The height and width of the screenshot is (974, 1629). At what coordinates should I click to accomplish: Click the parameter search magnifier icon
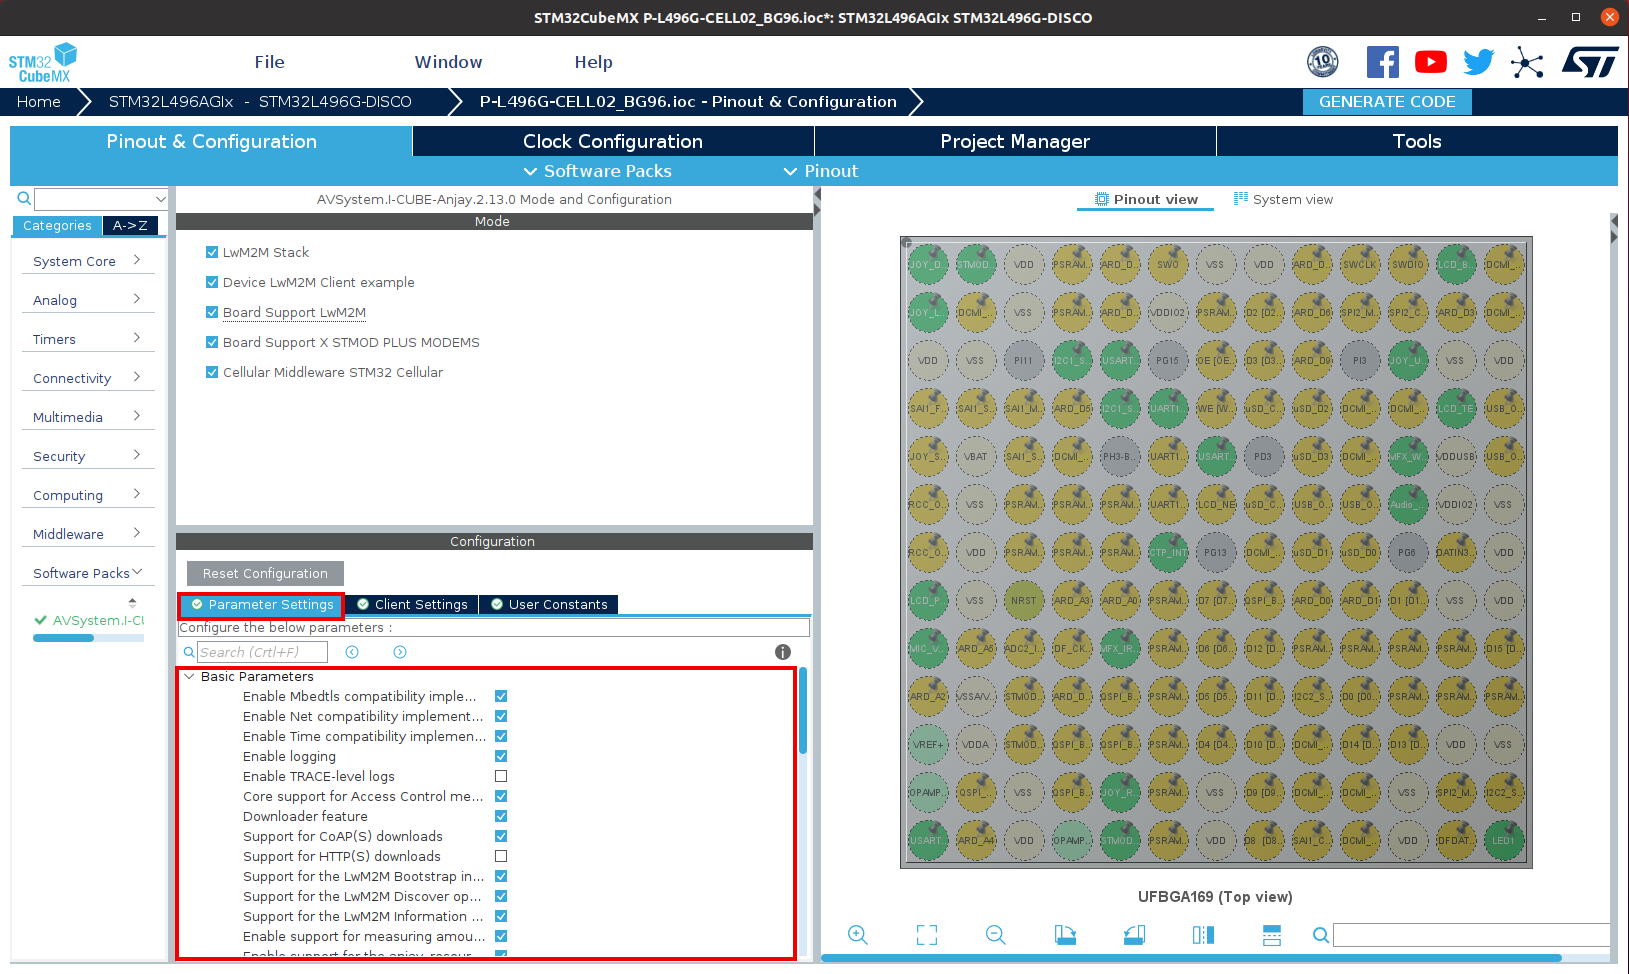(x=189, y=652)
